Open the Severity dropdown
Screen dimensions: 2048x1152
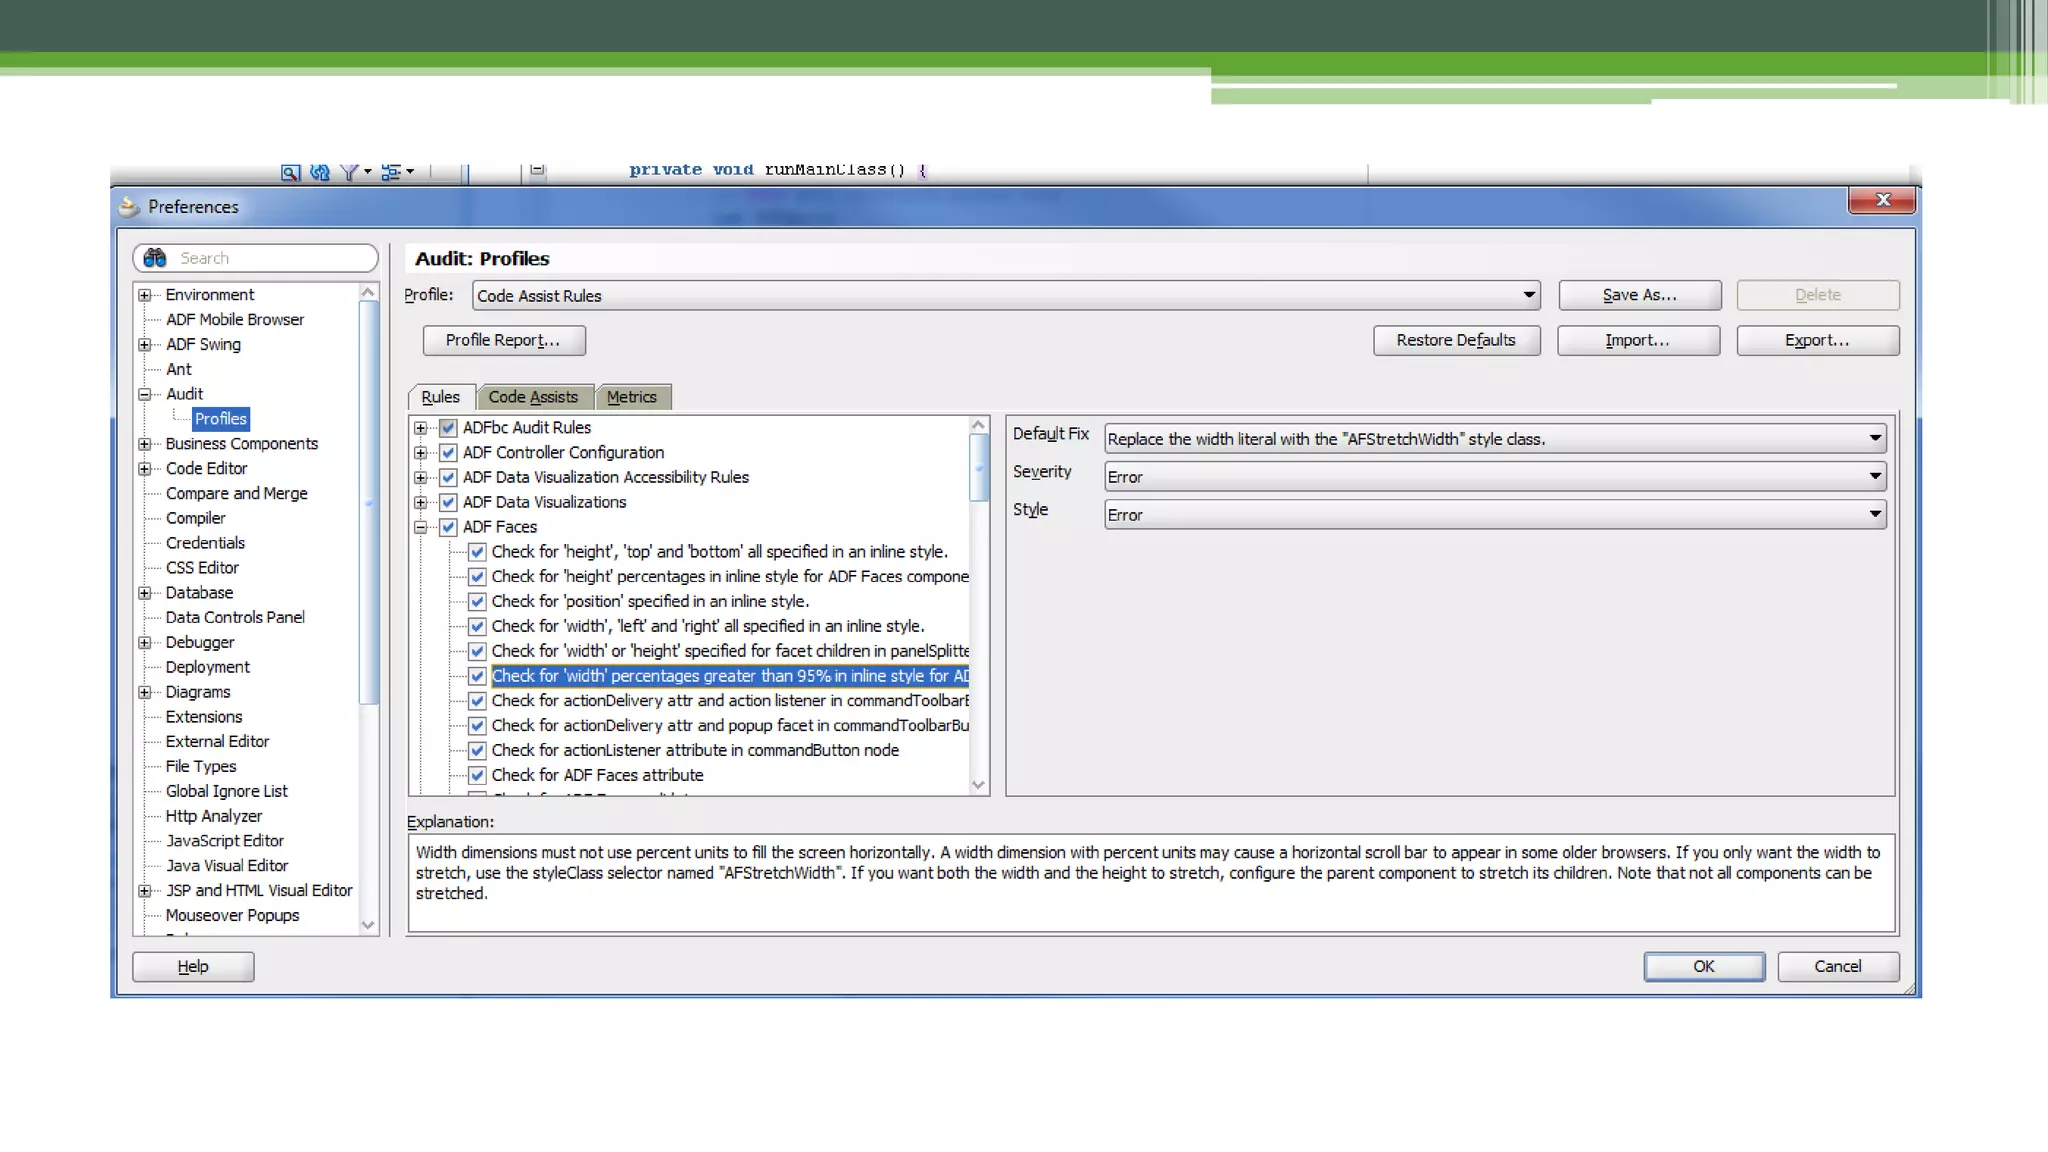[1875, 477]
